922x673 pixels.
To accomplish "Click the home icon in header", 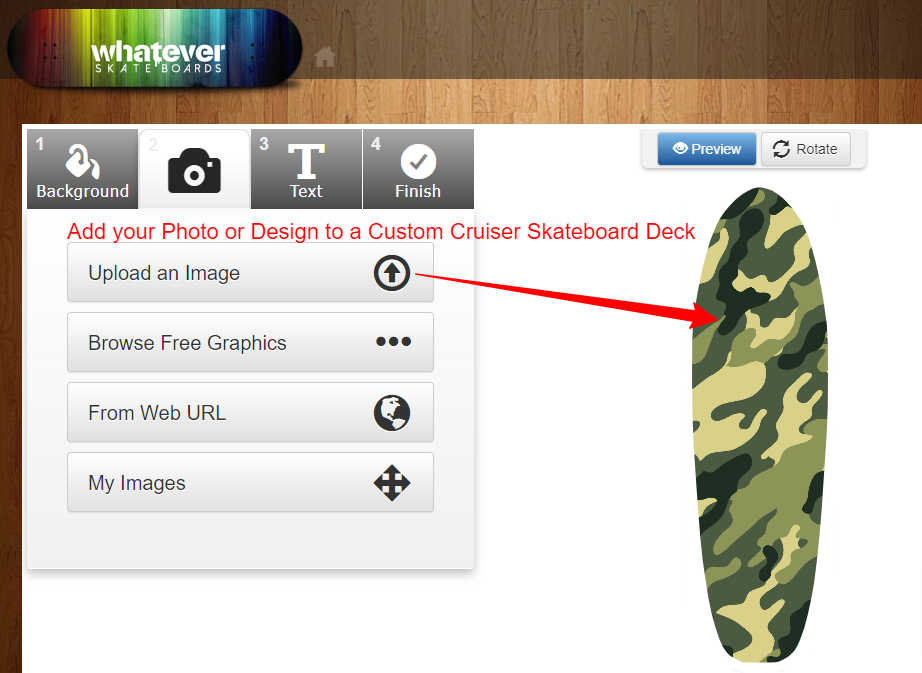I will pyautogui.click(x=325, y=57).
